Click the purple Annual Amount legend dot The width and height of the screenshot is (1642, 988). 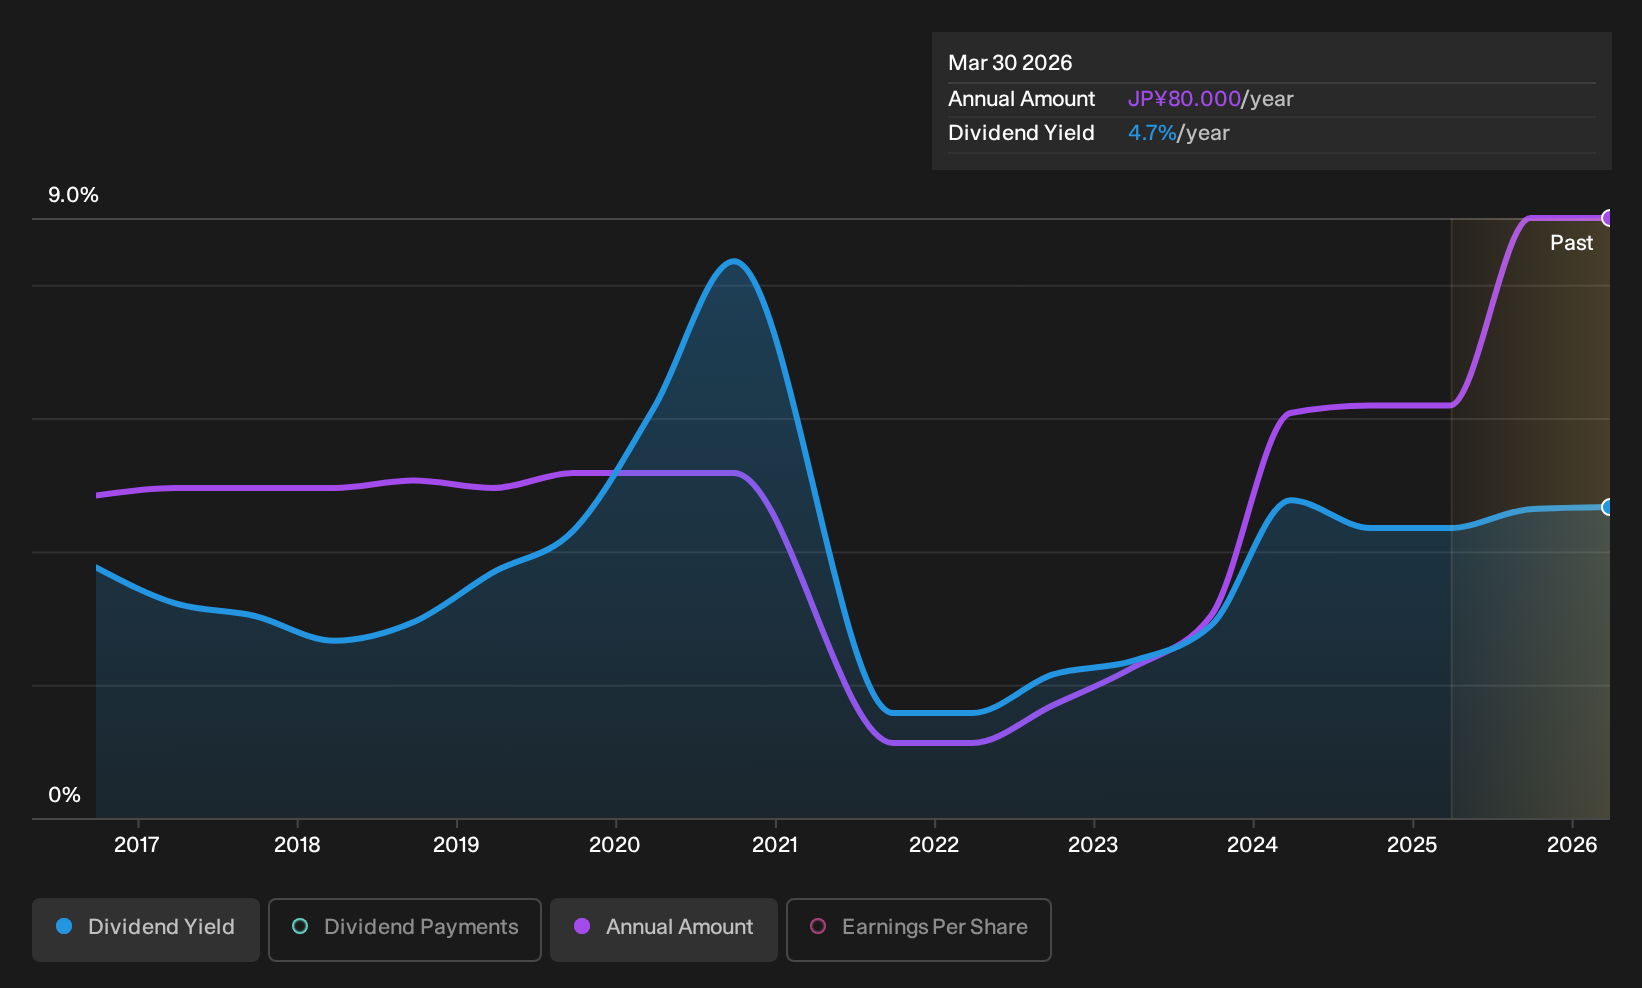(x=582, y=927)
